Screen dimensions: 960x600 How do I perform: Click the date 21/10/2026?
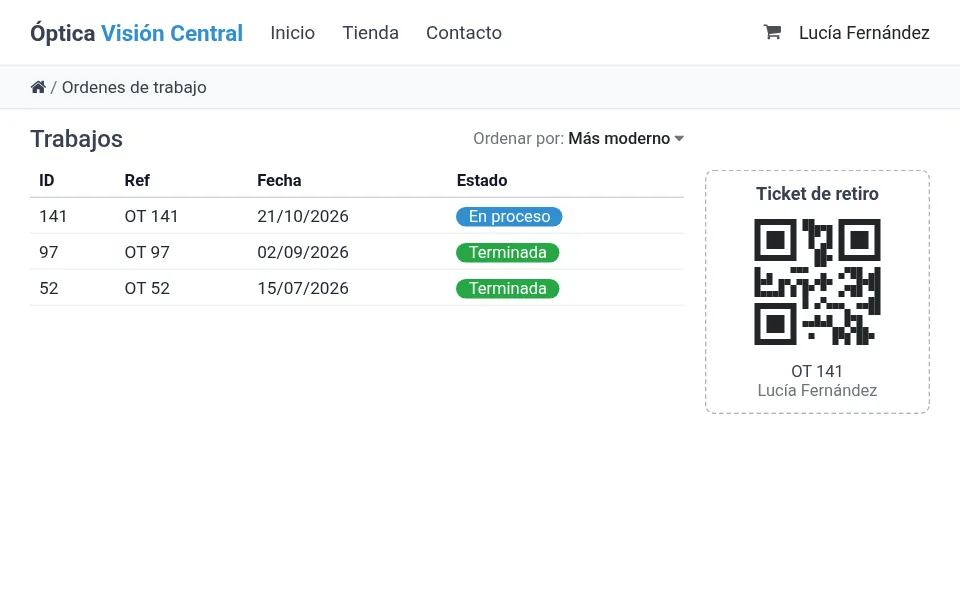point(302,216)
